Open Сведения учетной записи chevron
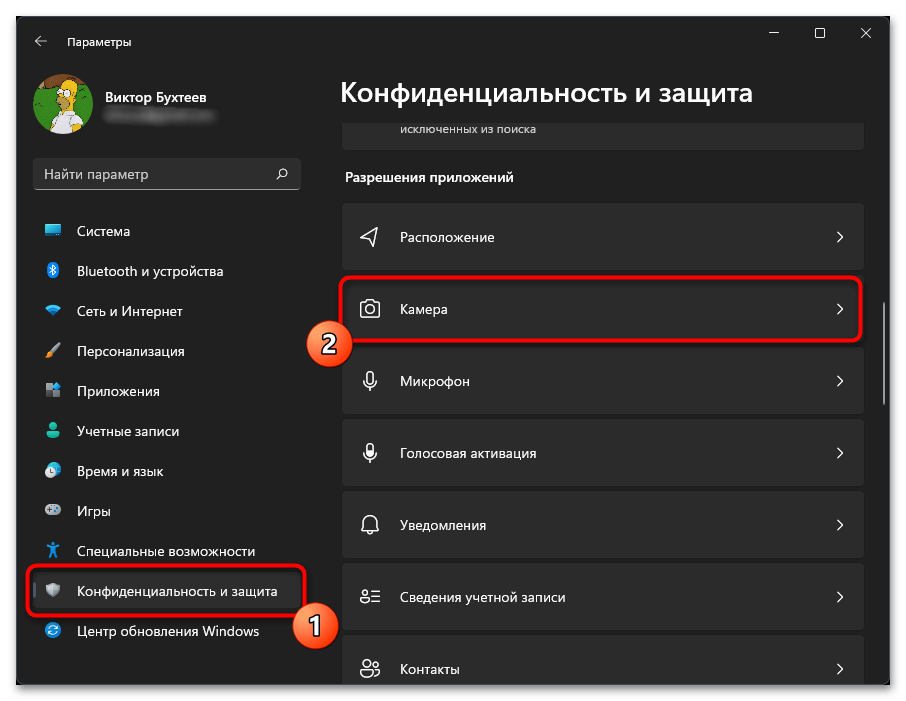The image size is (906, 701). 840,597
